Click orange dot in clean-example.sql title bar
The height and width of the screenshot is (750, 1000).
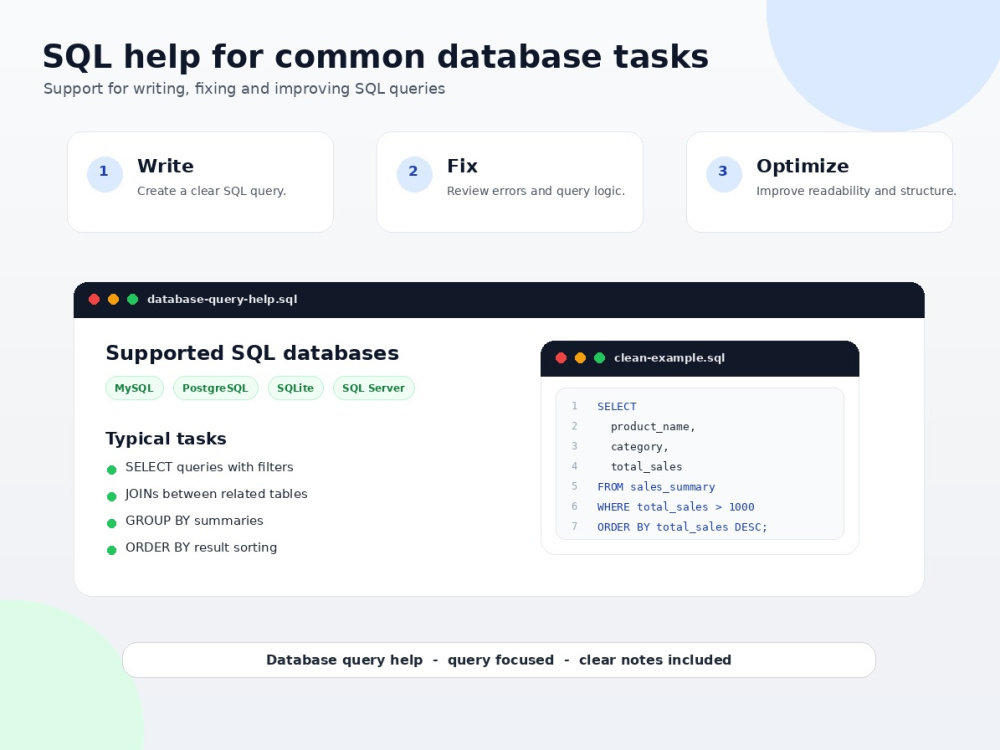pyautogui.click(x=580, y=358)
